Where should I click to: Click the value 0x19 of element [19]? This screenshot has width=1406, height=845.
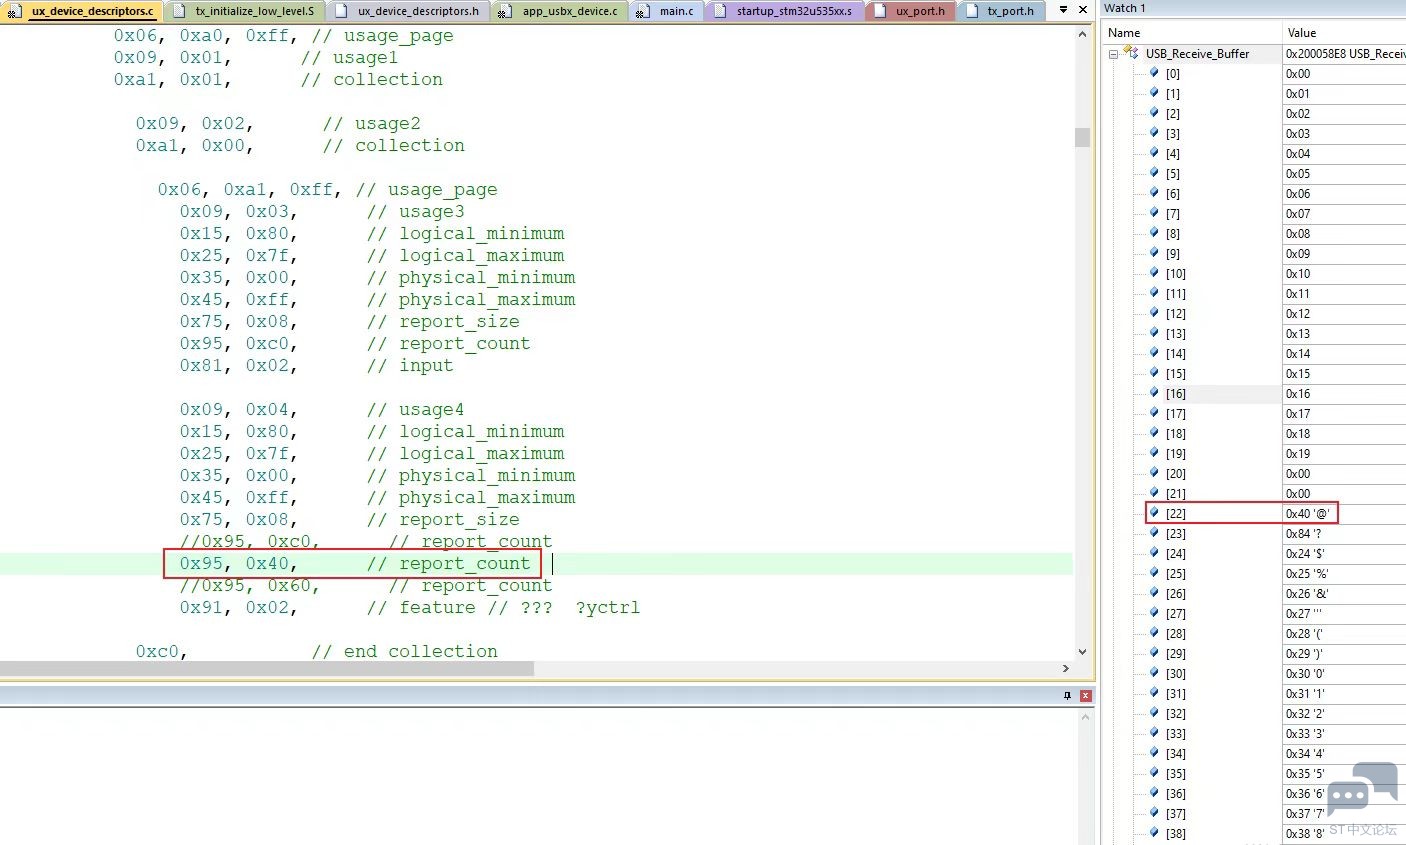pyautogui.click(x=1298, y=453)
